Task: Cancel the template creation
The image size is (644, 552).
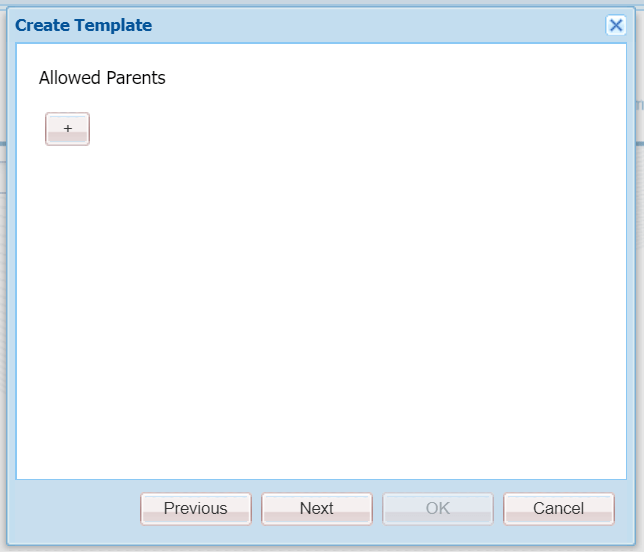Action: click(x=558, y=509)
